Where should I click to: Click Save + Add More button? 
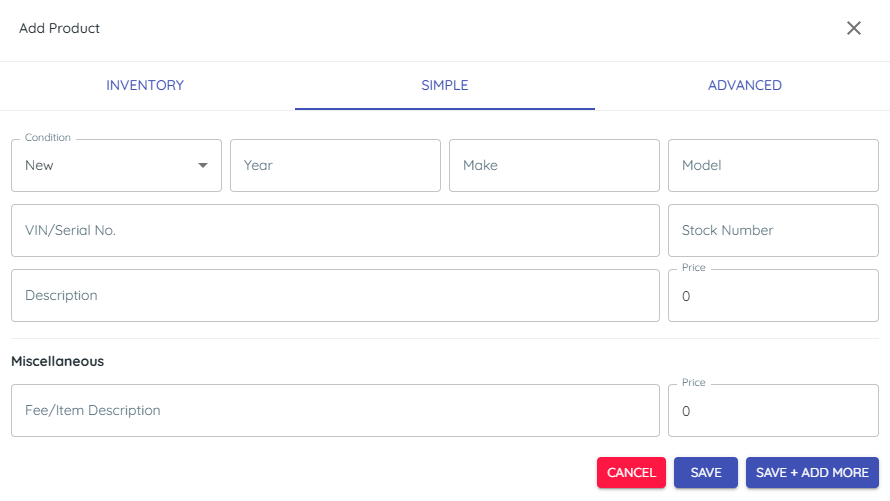(812, 473)
